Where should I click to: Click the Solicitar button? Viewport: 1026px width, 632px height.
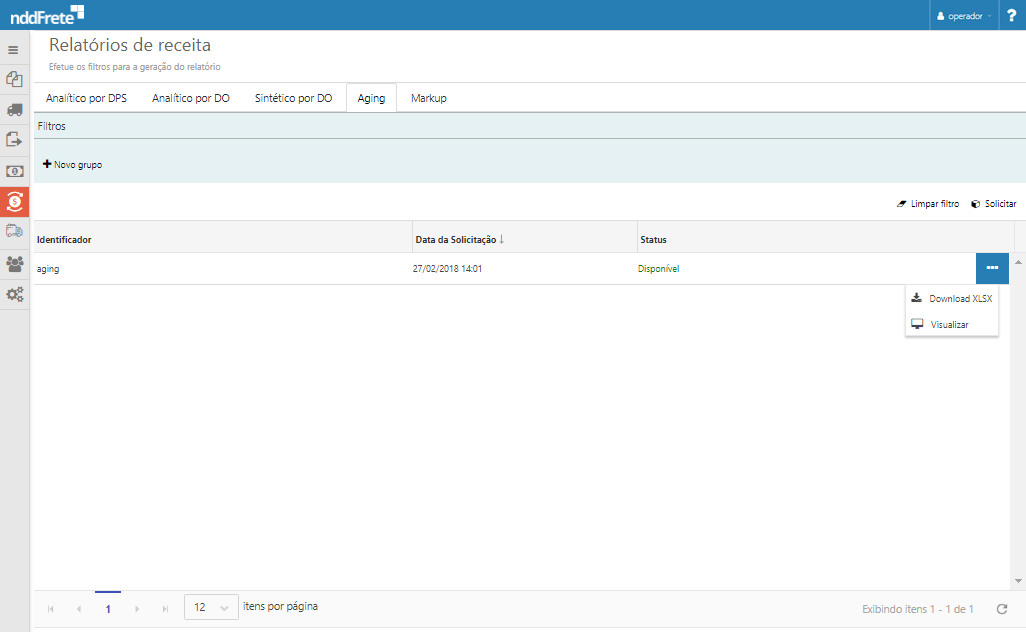(x=993, y=204)
